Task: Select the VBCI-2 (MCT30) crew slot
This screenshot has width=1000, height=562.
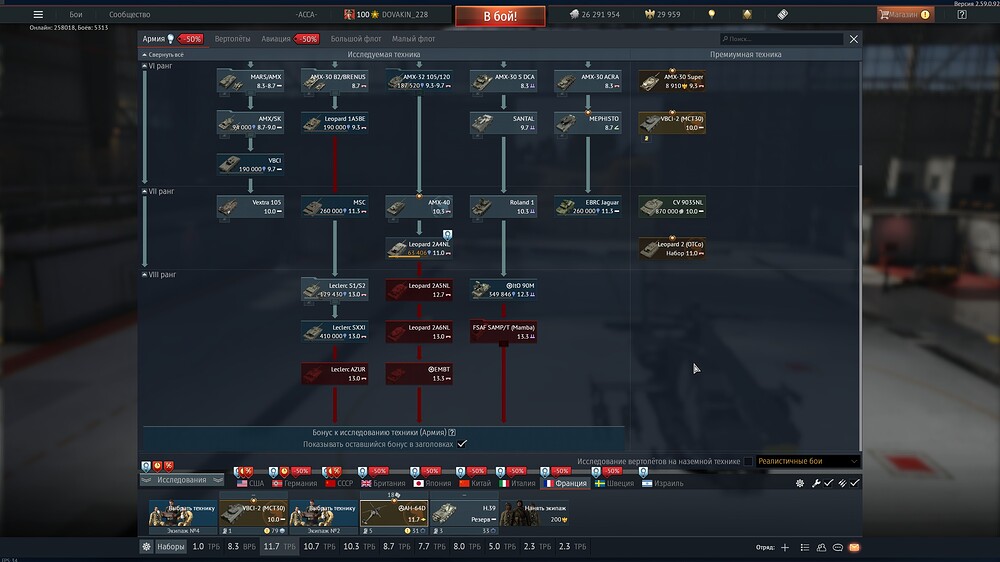Action: pyautogui.click(x=253, y=514)
